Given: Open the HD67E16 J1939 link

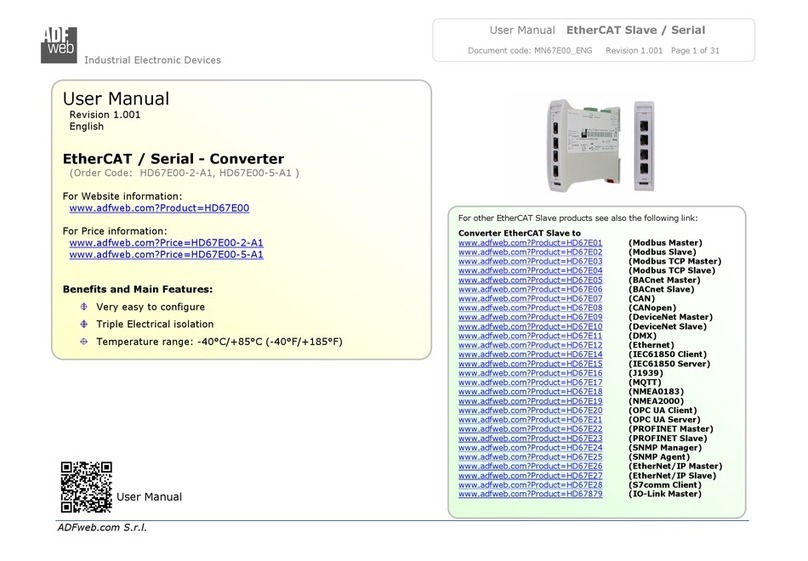Looking at the screenshot, I should 530,373.
